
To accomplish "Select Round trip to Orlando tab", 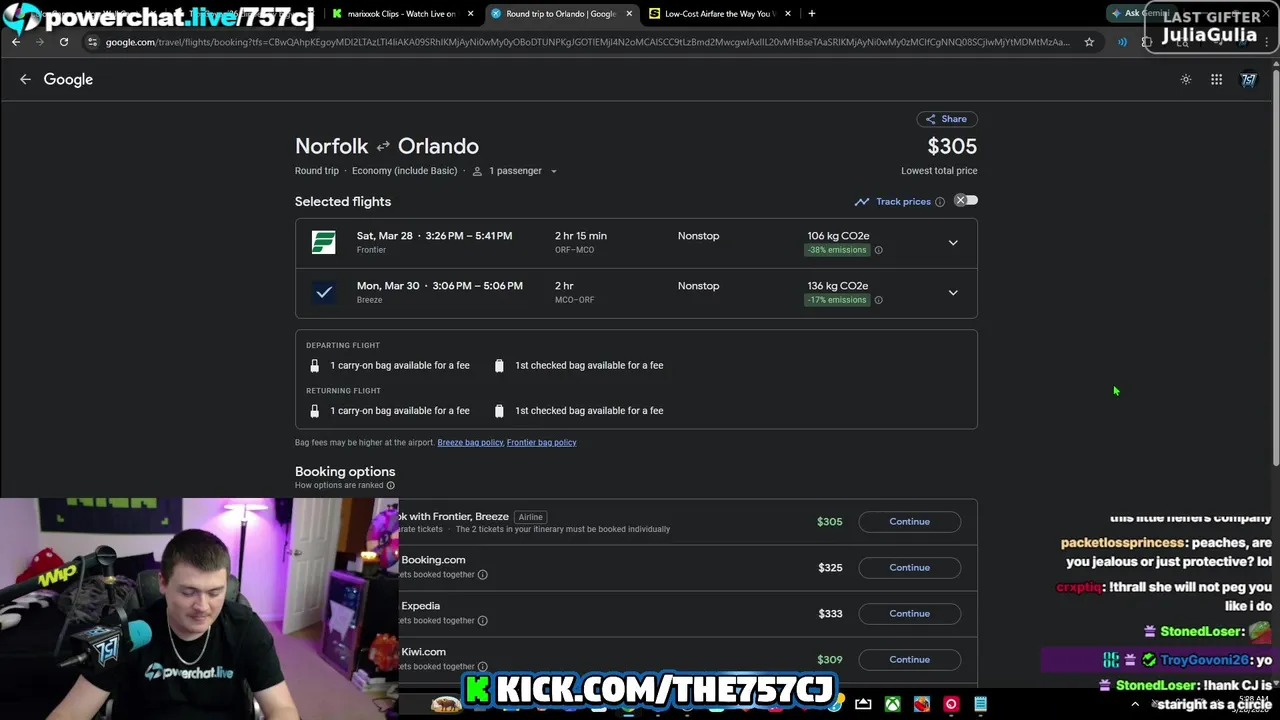I will coord(560,14).
